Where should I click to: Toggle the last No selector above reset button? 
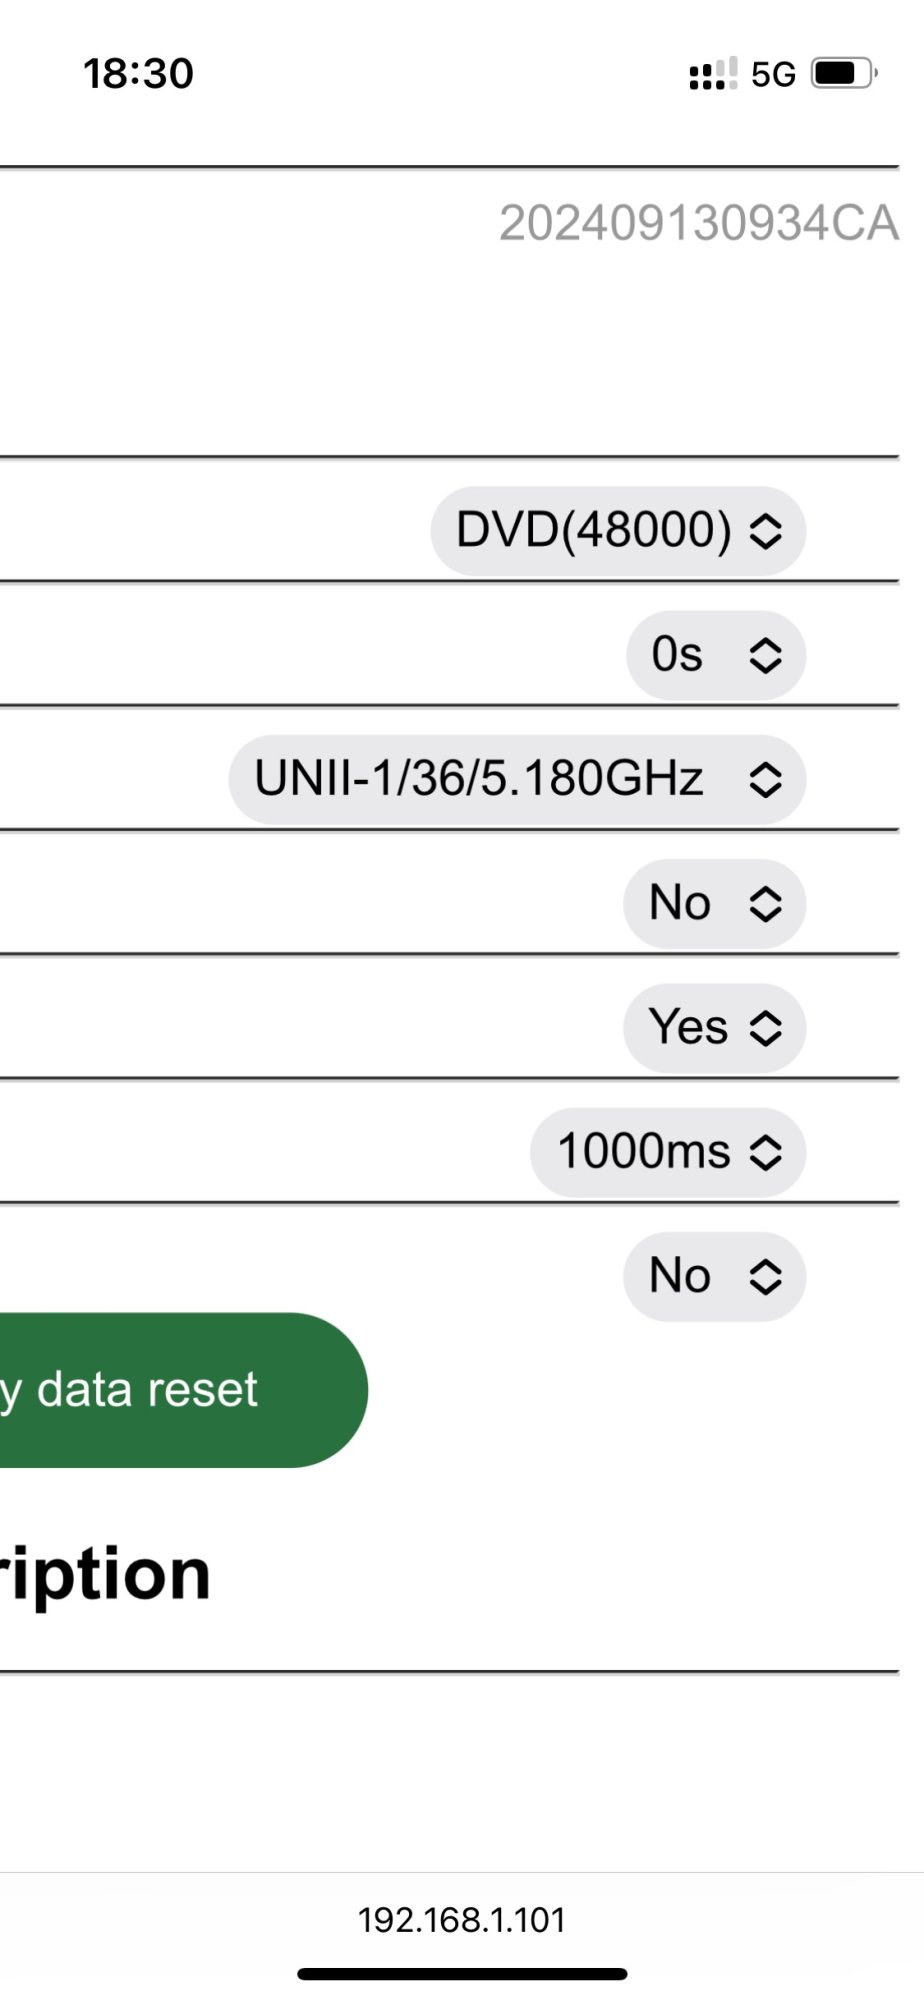pyautogui.click(x=714, y=1276)
